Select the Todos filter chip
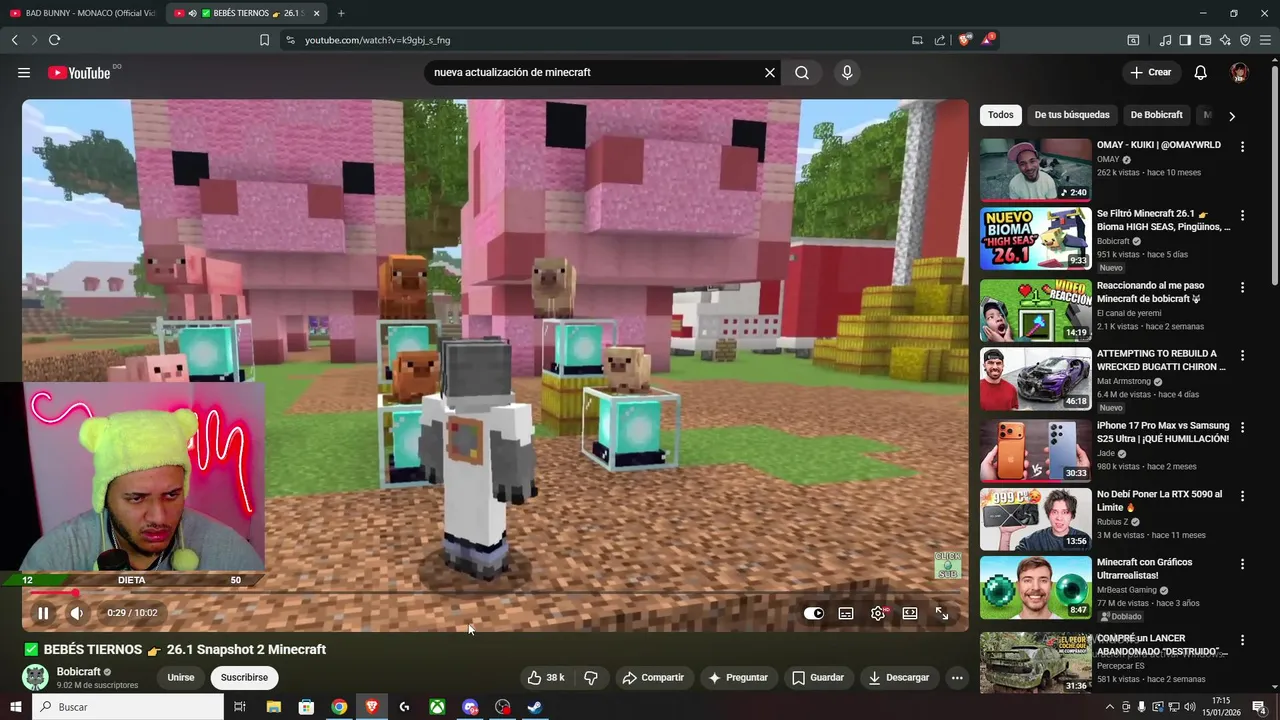 tap(1001, 115)
